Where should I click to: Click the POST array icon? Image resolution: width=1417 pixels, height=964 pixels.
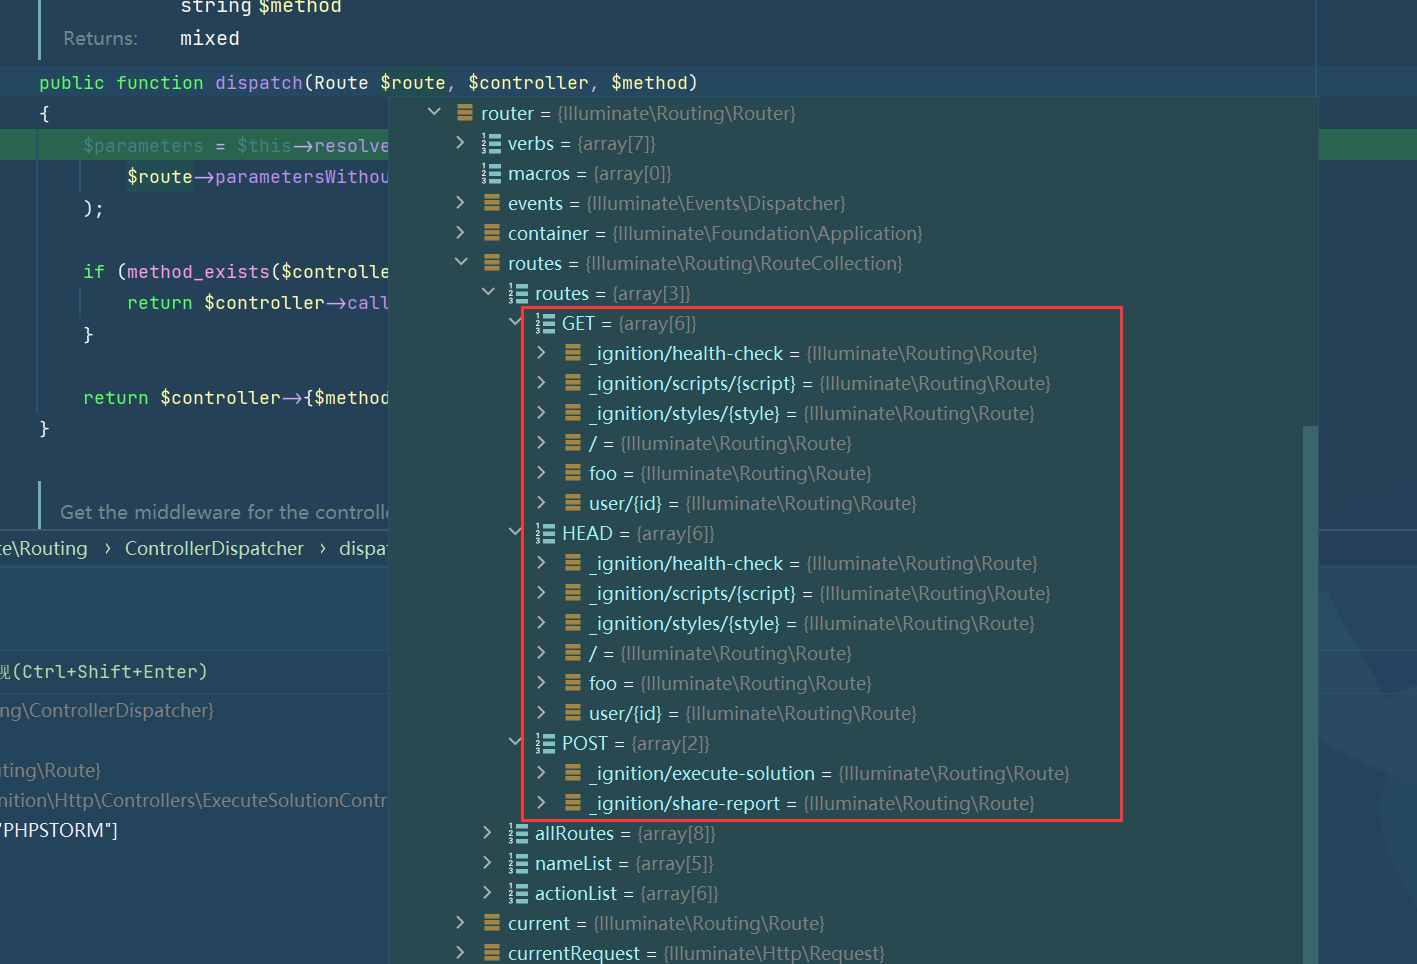point(545,743)
